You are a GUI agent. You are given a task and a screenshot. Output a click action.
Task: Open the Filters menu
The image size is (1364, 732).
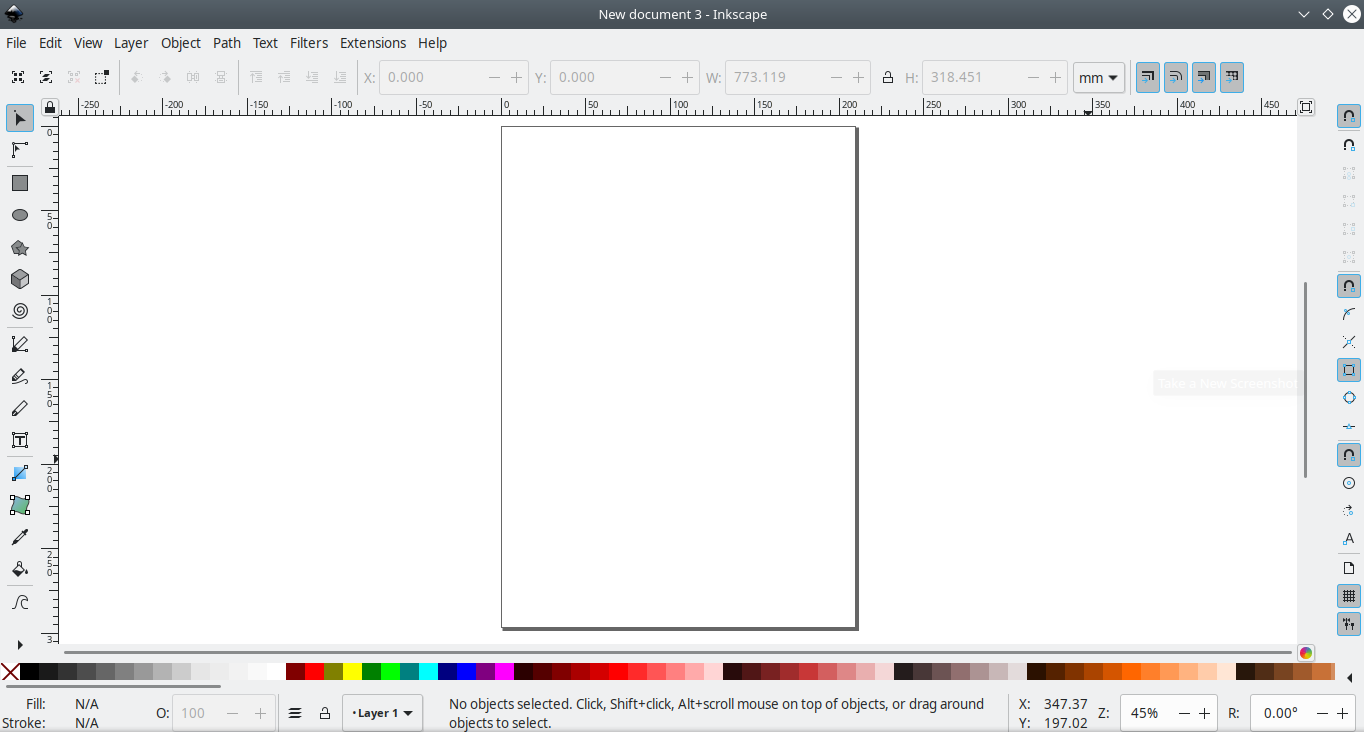pyautogui.click(x=309, y=43)
